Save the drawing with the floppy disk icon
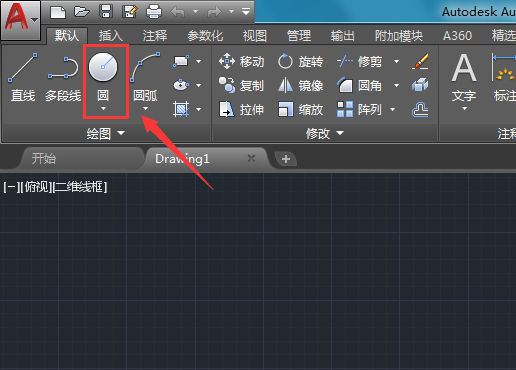Image resolution: width=516 pixels, height=370 pixels. [x=106, y=12]
